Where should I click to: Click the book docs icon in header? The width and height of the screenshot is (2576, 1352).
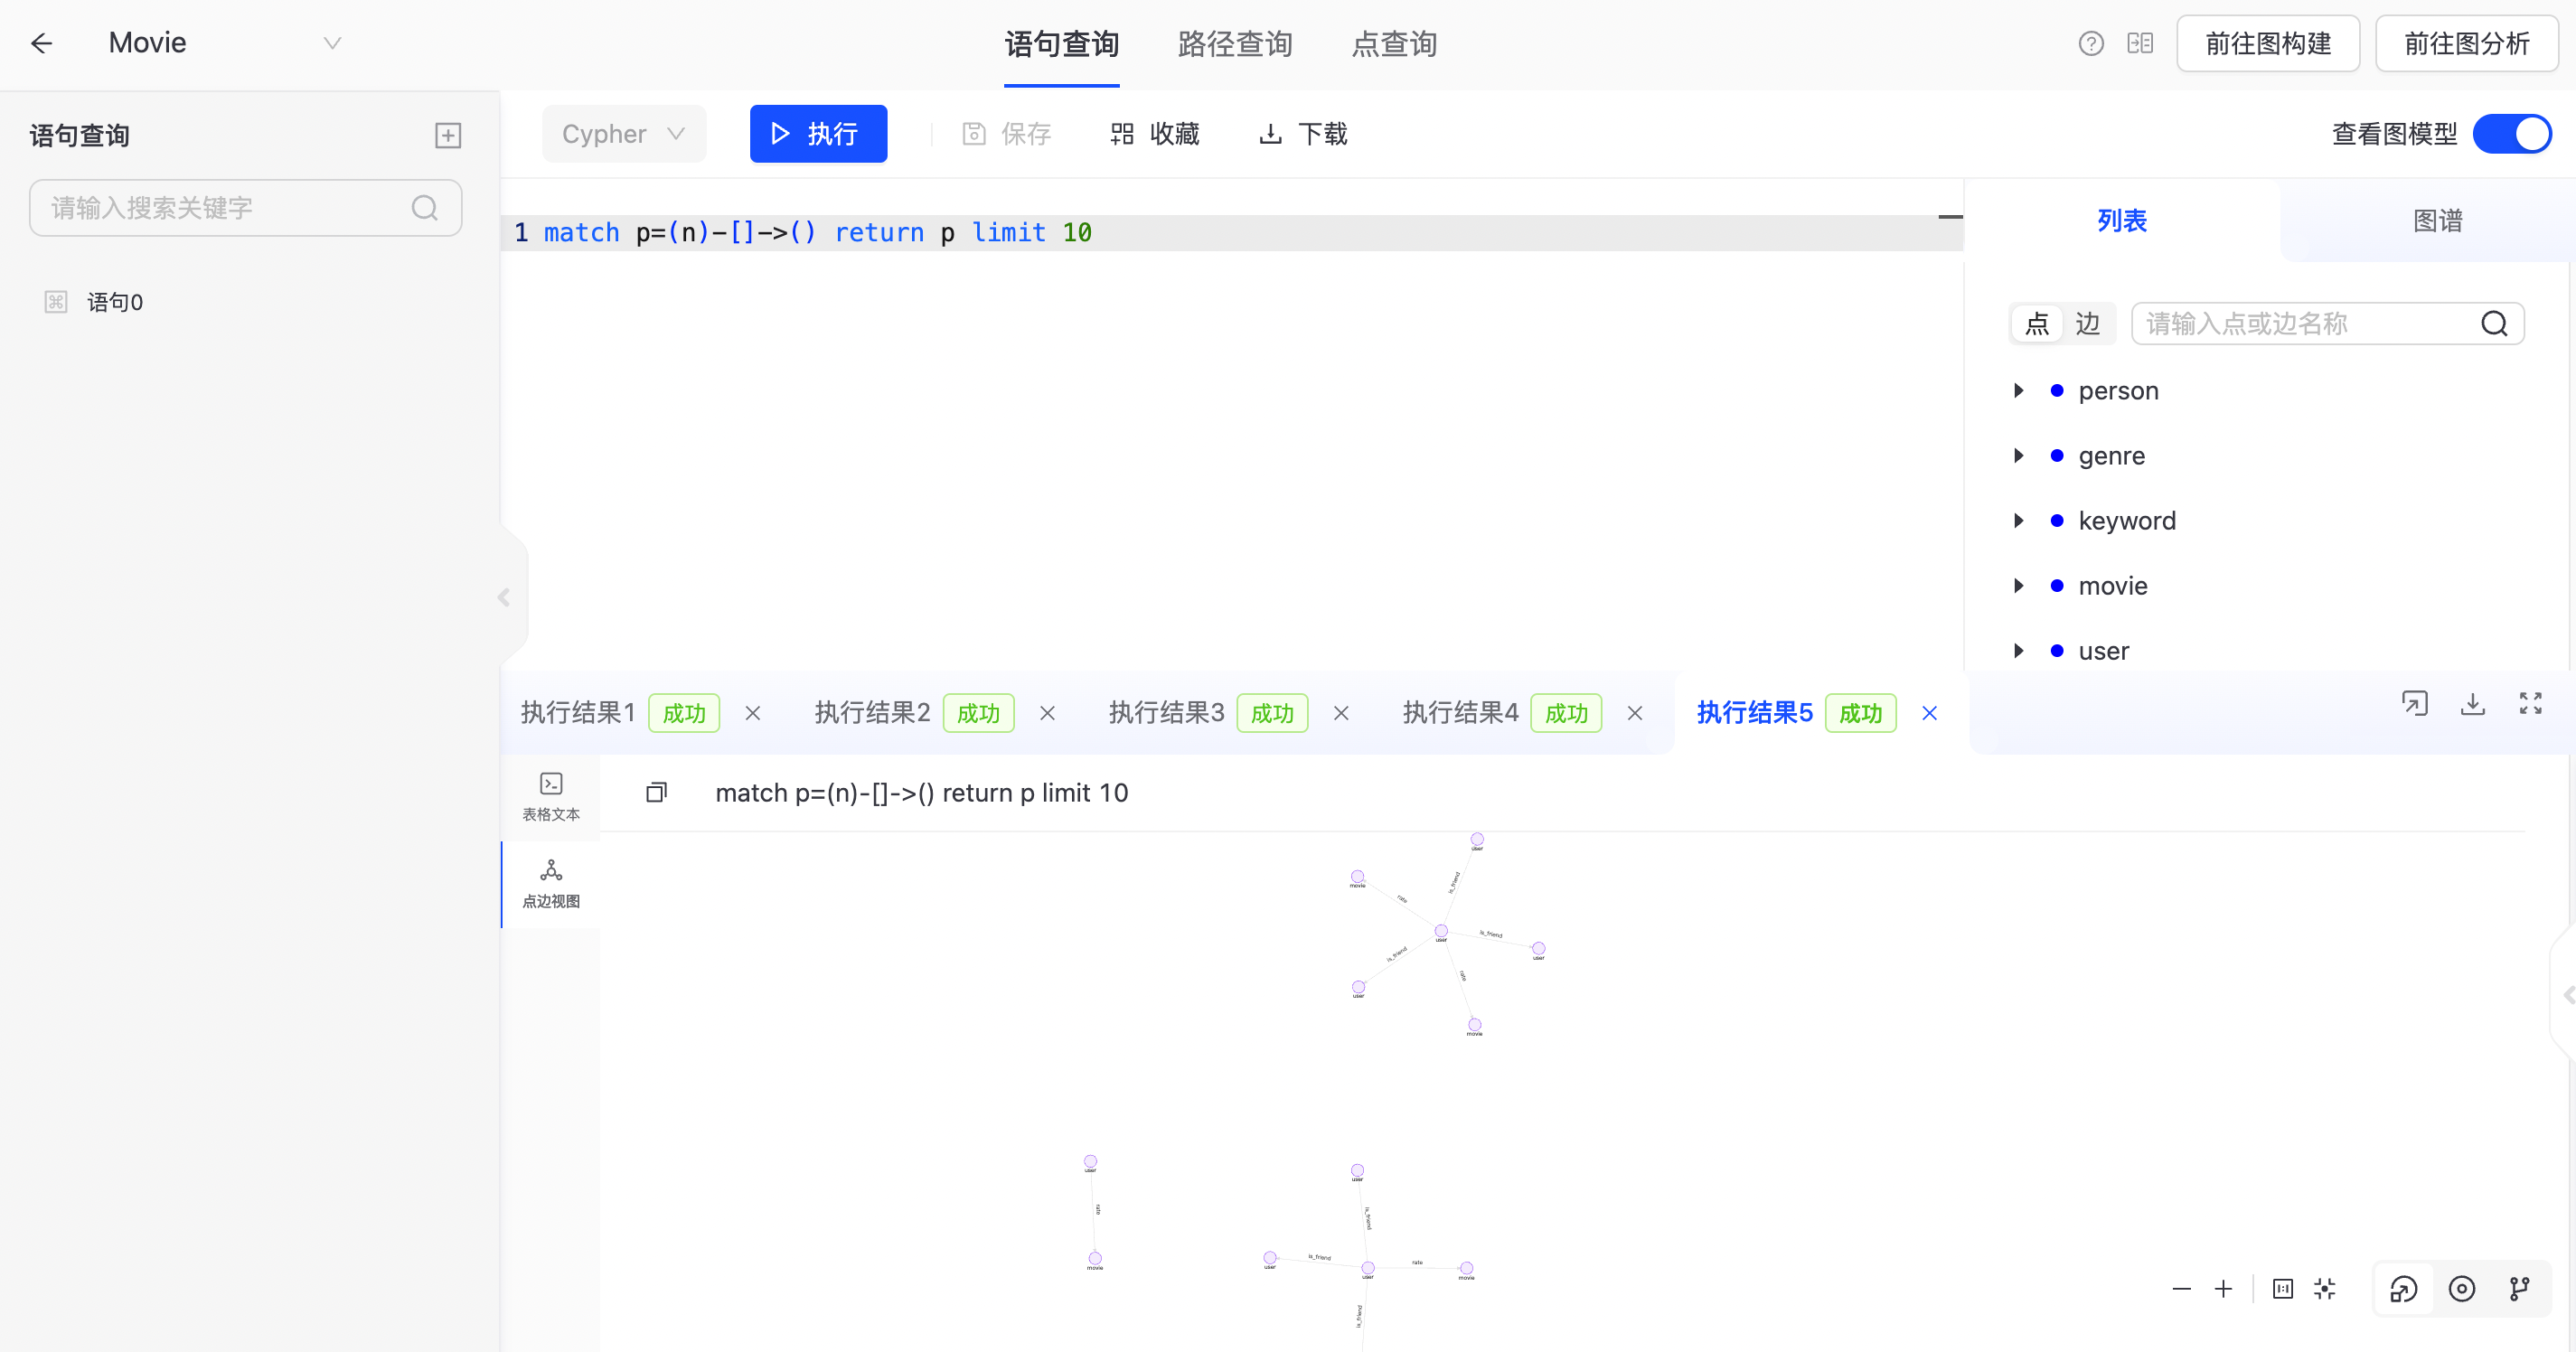click(x=2140, y=44)
